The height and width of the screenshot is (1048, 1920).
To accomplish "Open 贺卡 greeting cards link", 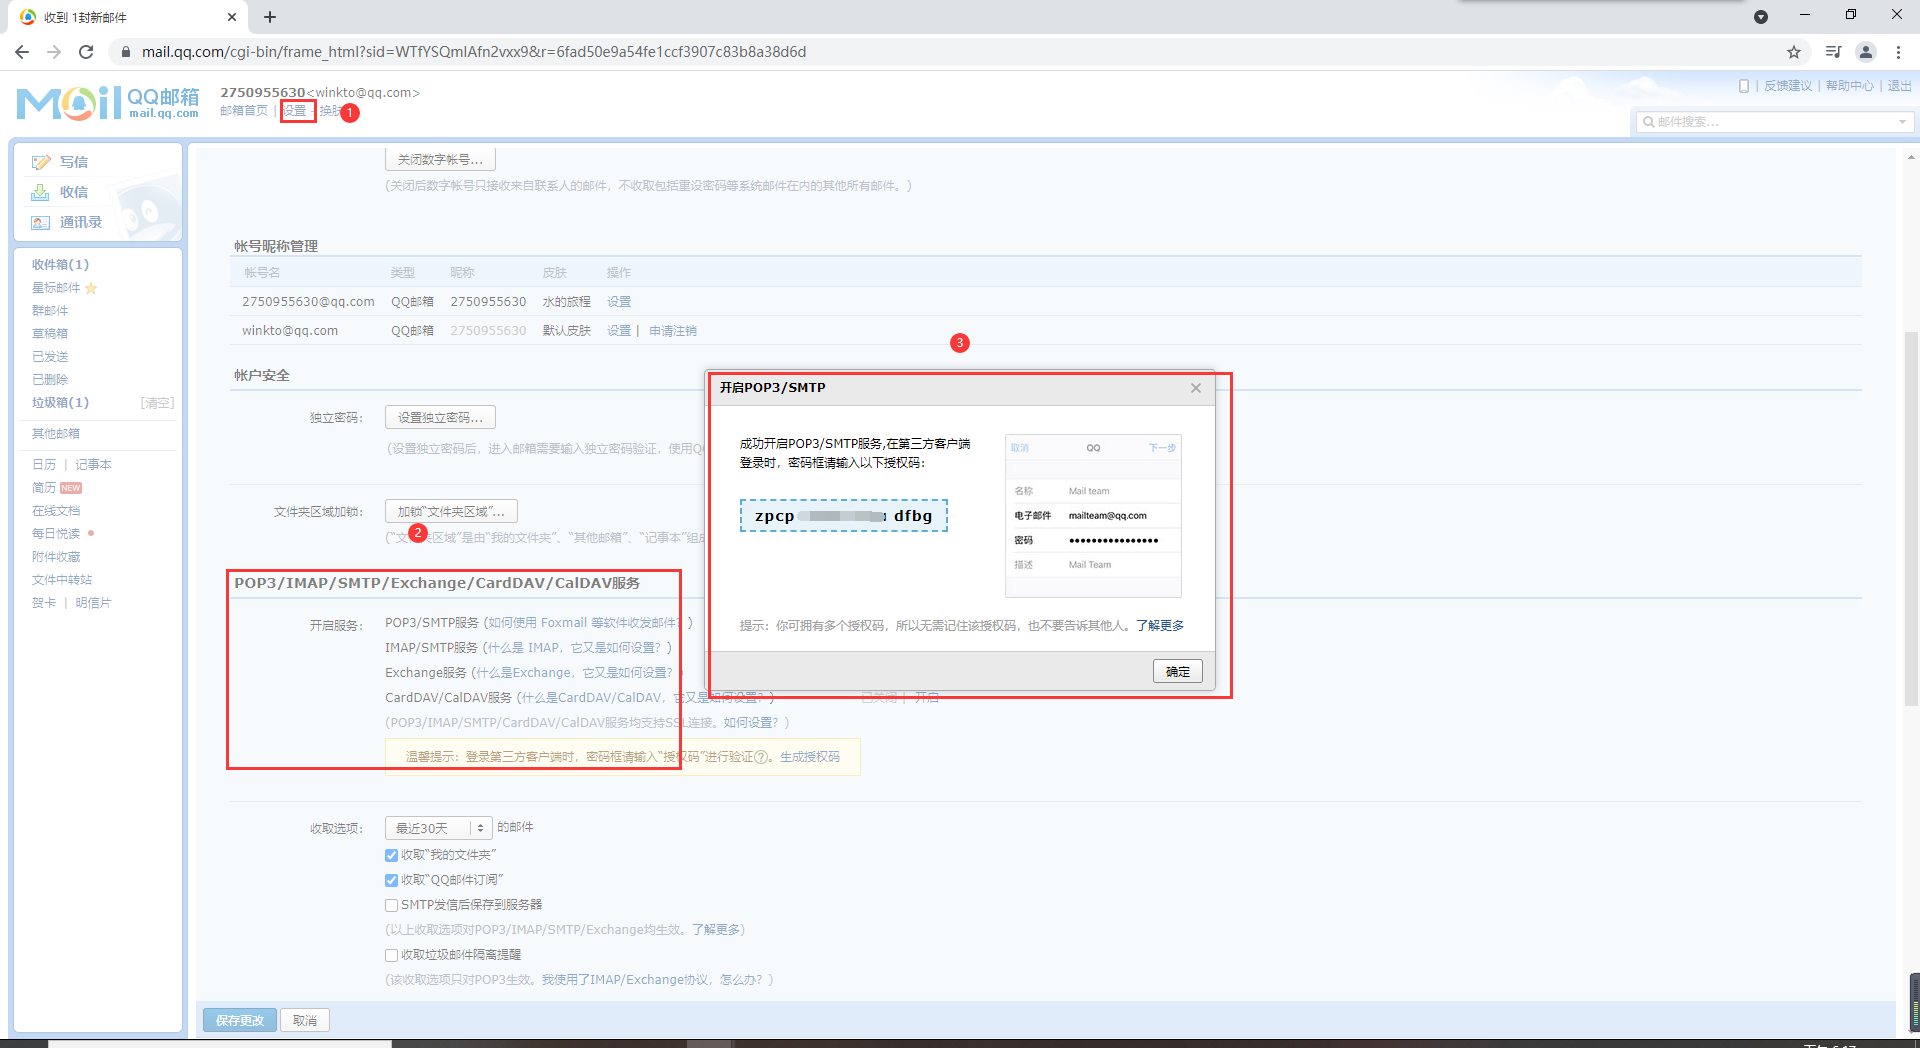I will pos(44,603).
